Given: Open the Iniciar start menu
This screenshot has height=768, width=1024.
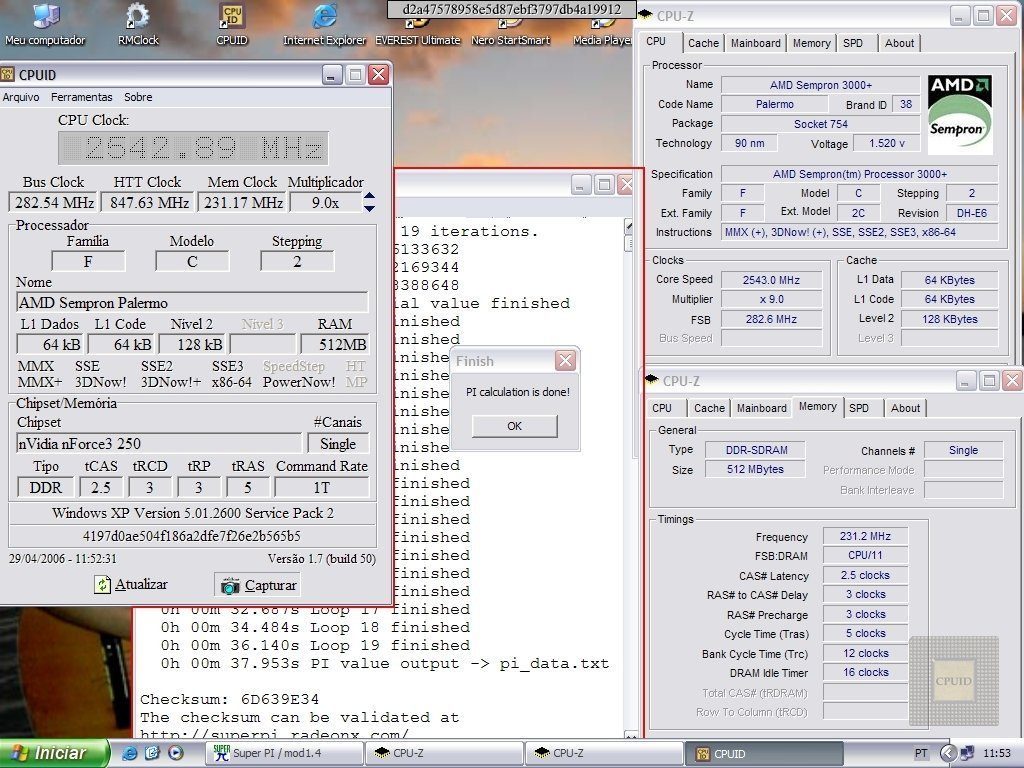Looking at the screenshot, I should click(x=54, y=753).
